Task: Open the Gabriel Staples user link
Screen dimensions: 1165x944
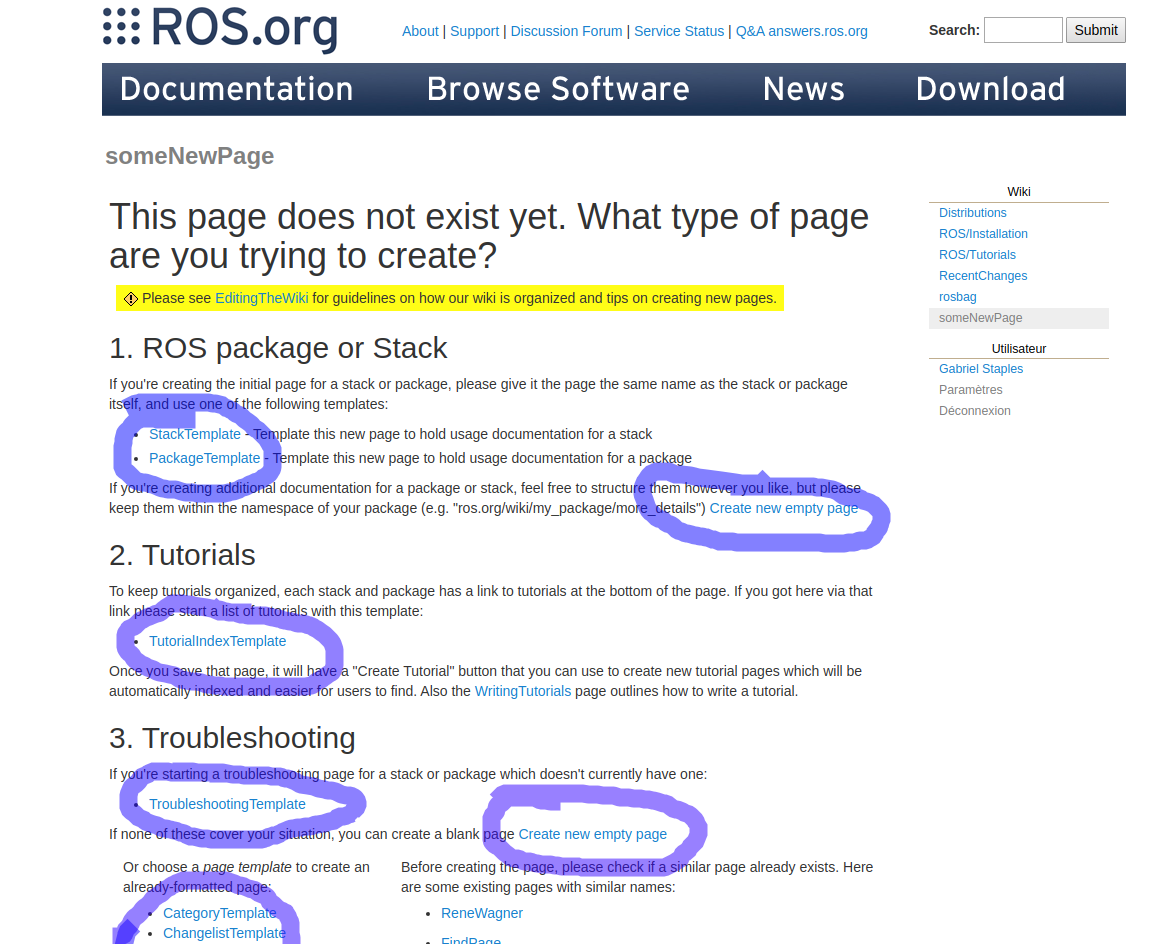Action: [981, 369]
